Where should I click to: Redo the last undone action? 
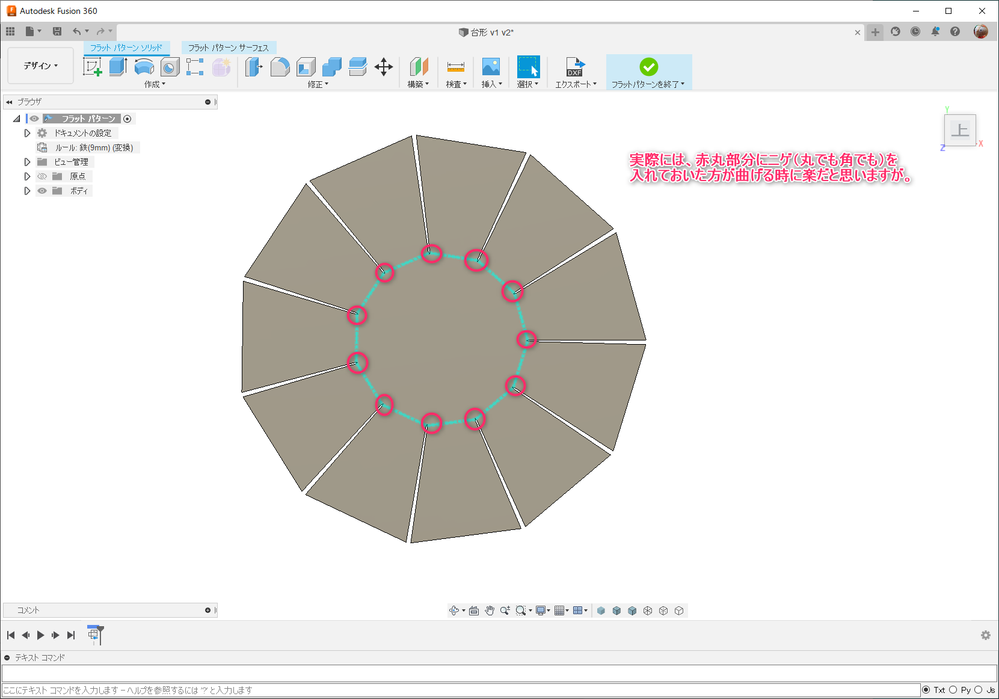[x=100, y=31]
